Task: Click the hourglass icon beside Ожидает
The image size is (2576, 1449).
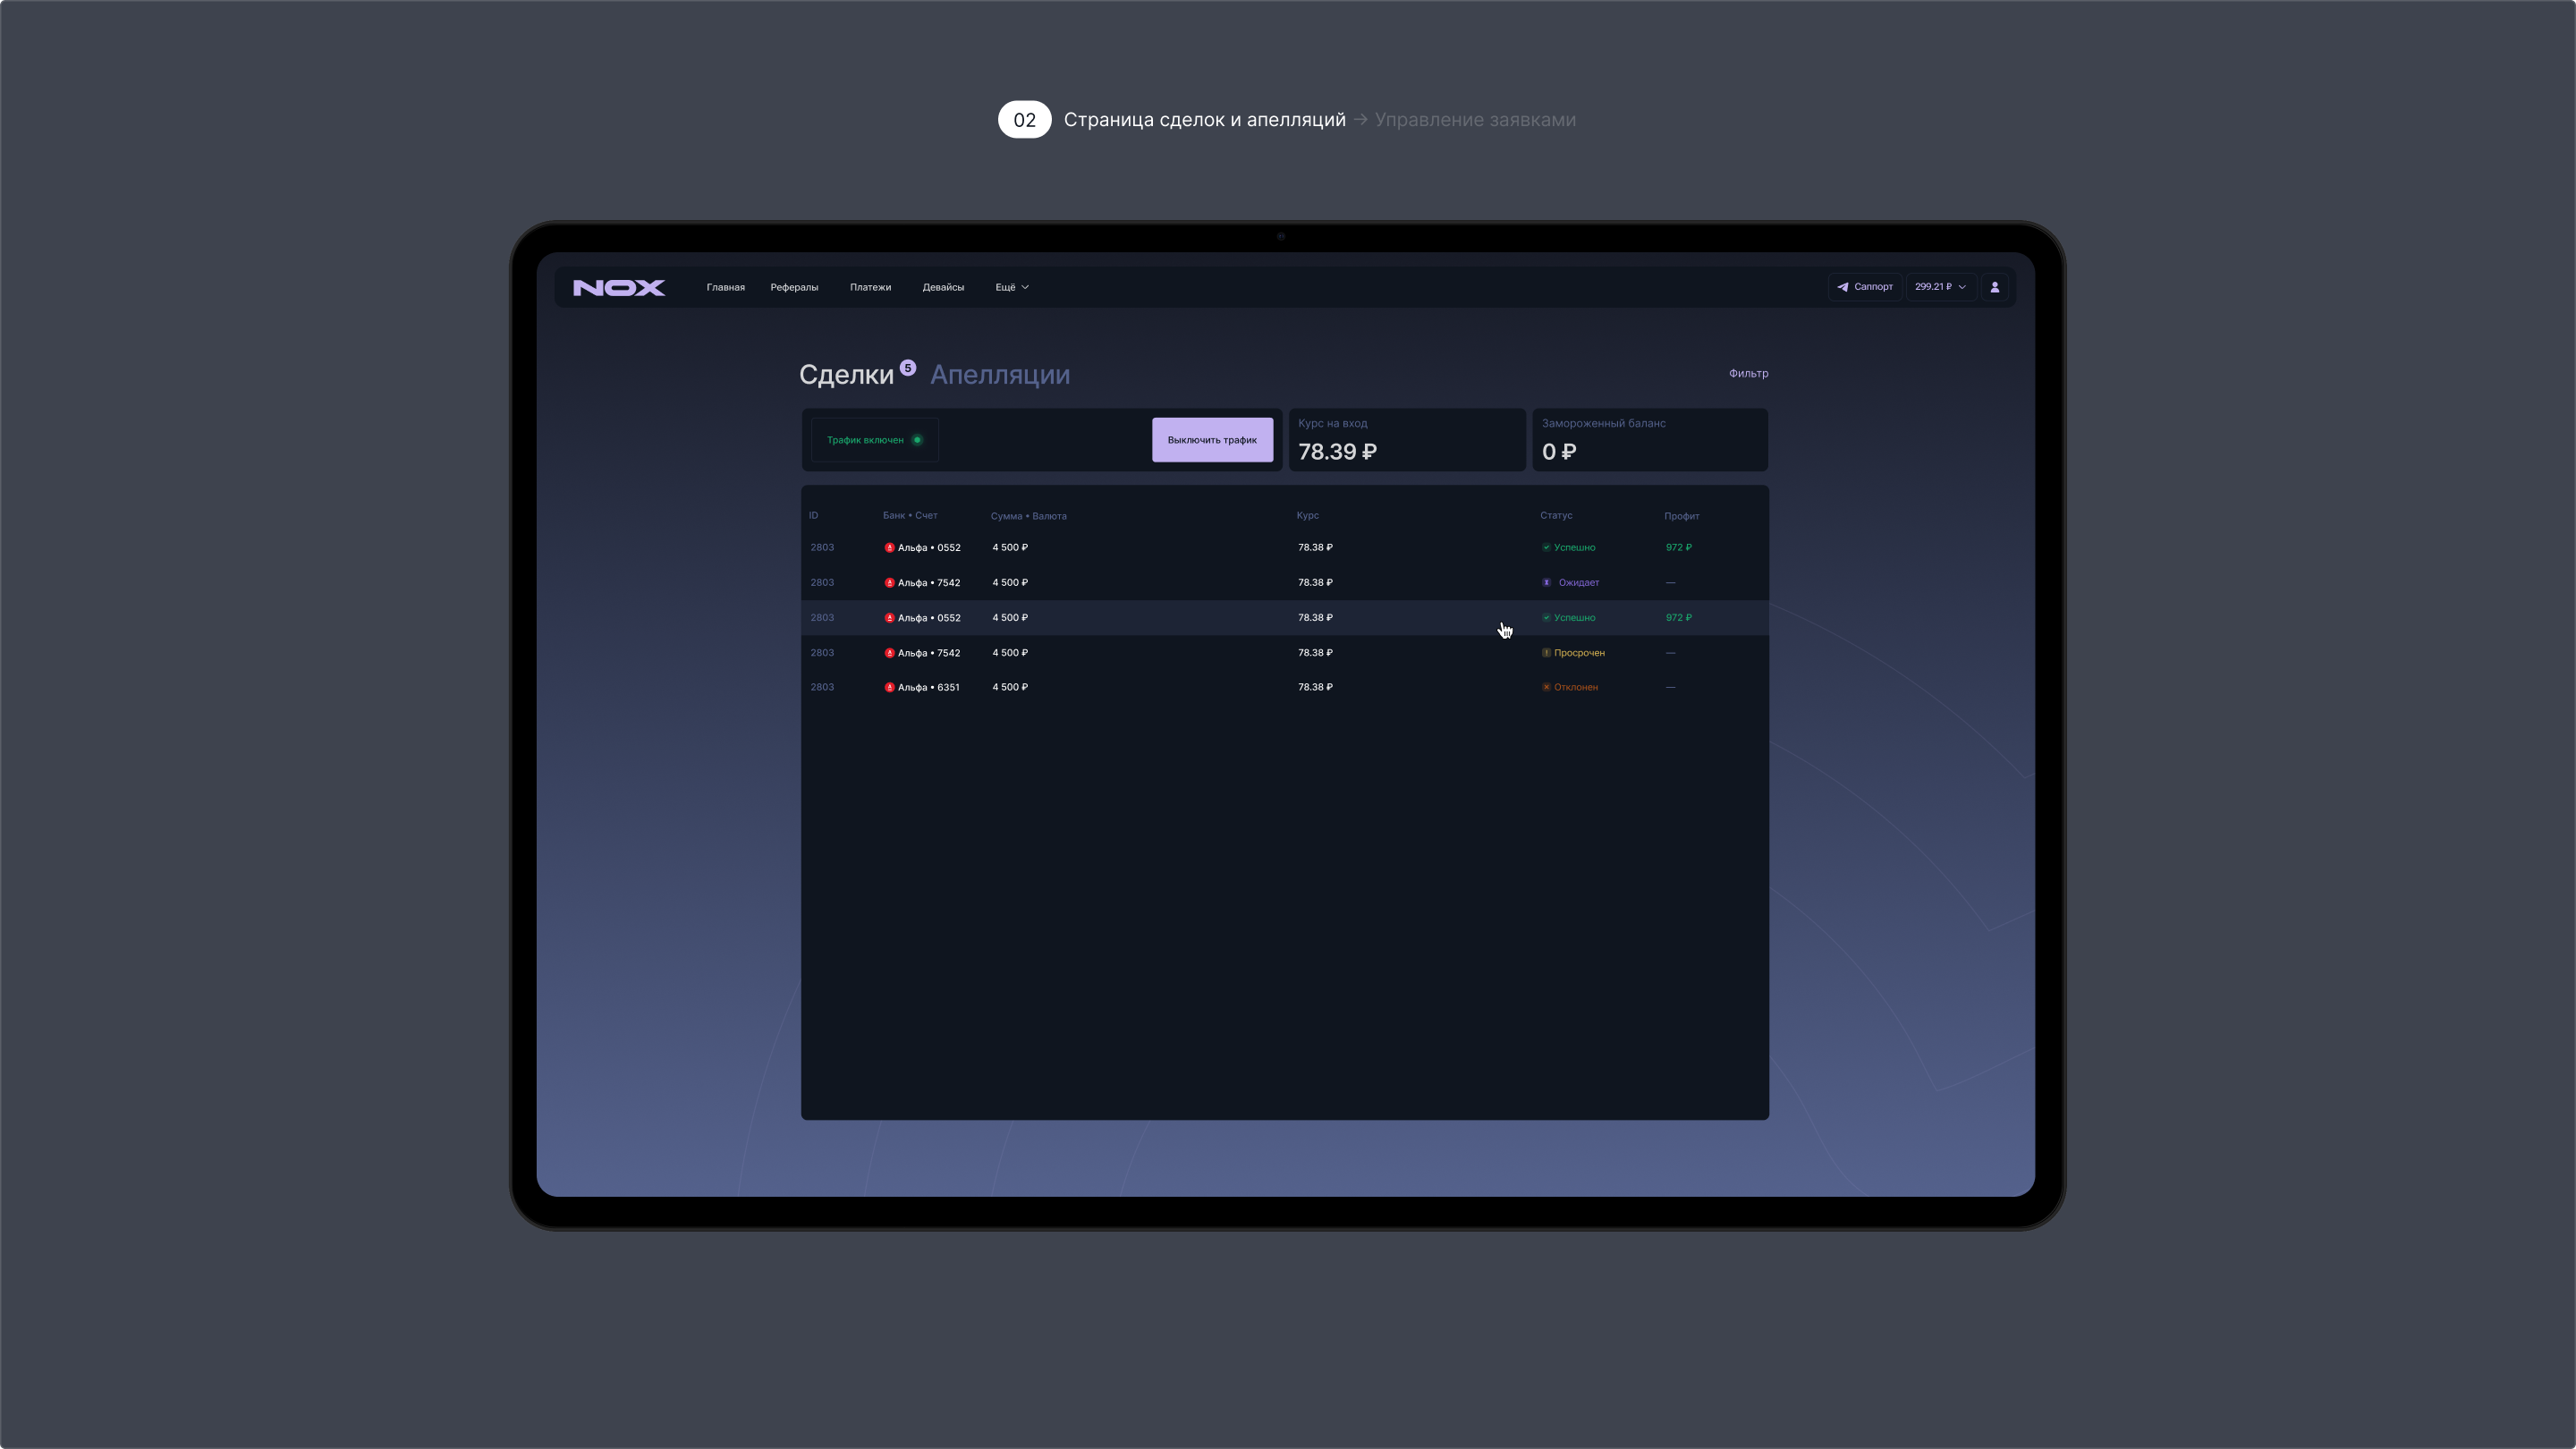Action: (x=1546, y=582)
